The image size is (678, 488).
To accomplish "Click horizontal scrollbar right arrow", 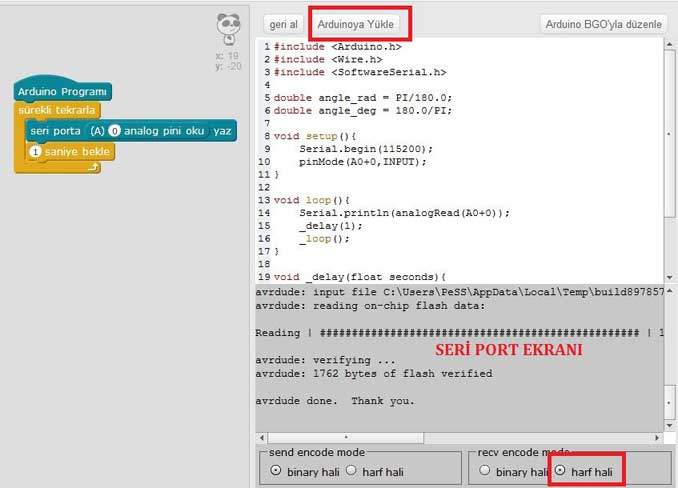I will (657, 437).
